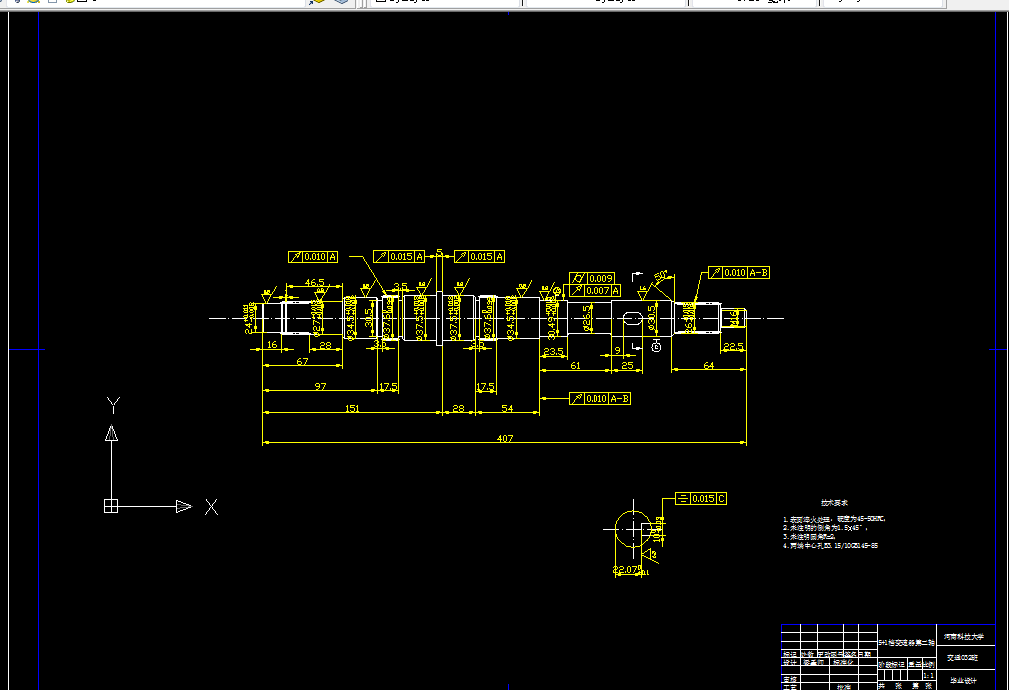Pick the 97 dimension text
Viewport: 1009px width, 690px height.
point(320,386)
